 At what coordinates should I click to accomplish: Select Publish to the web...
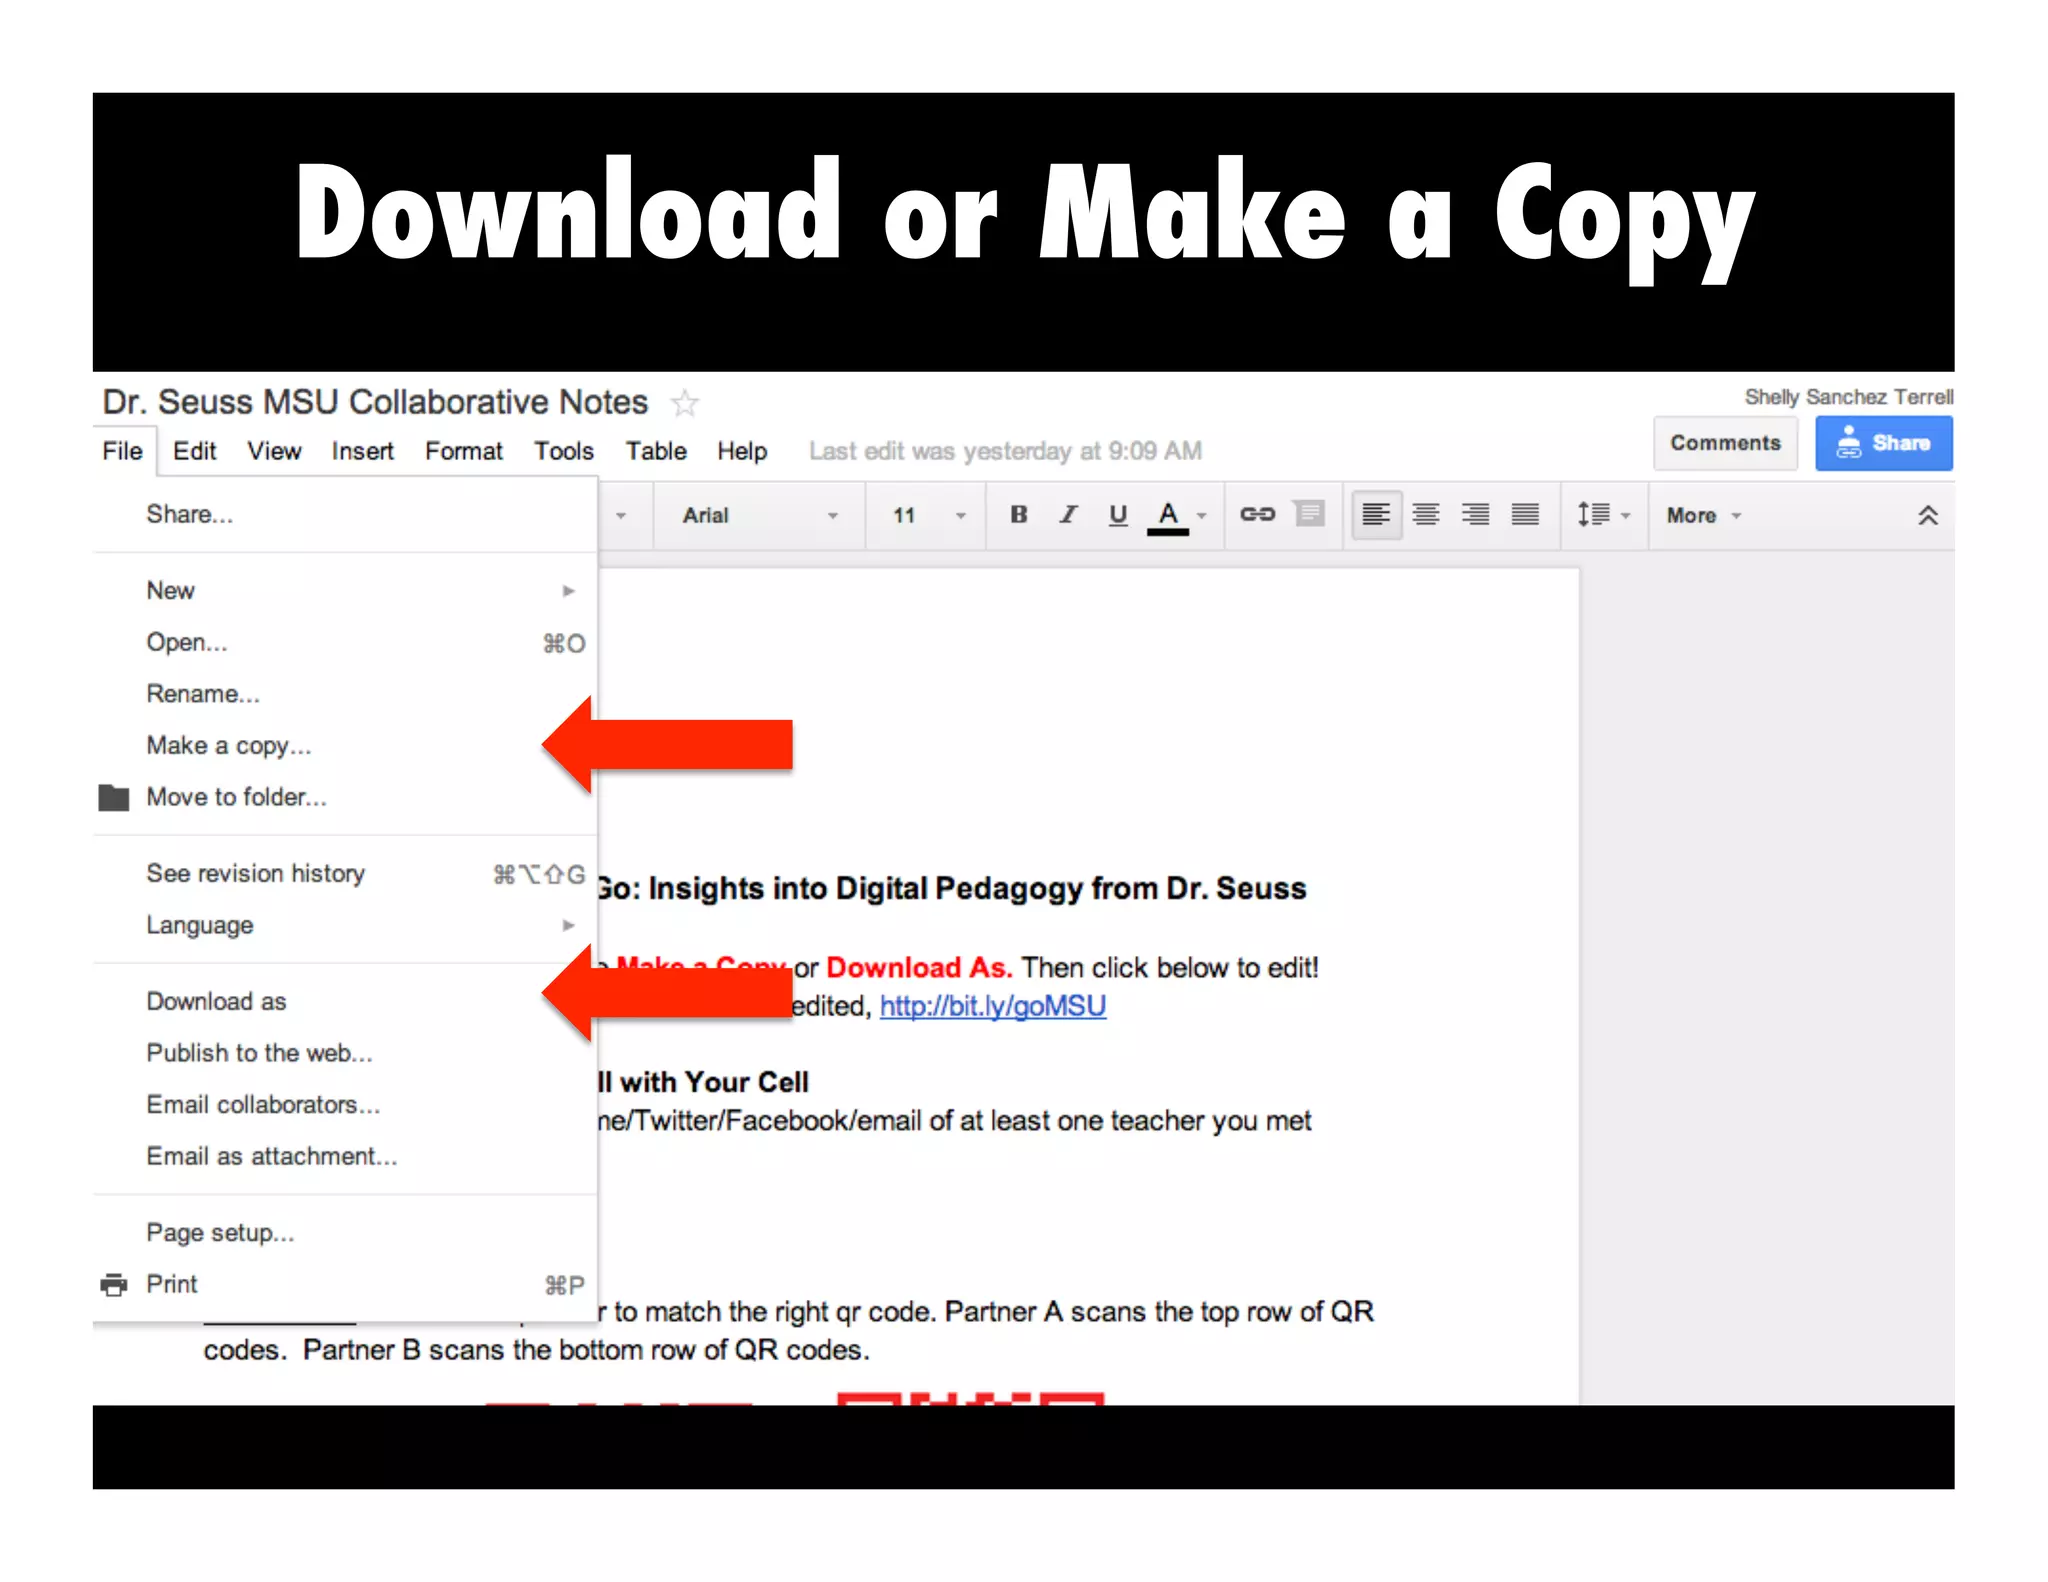345,1054
